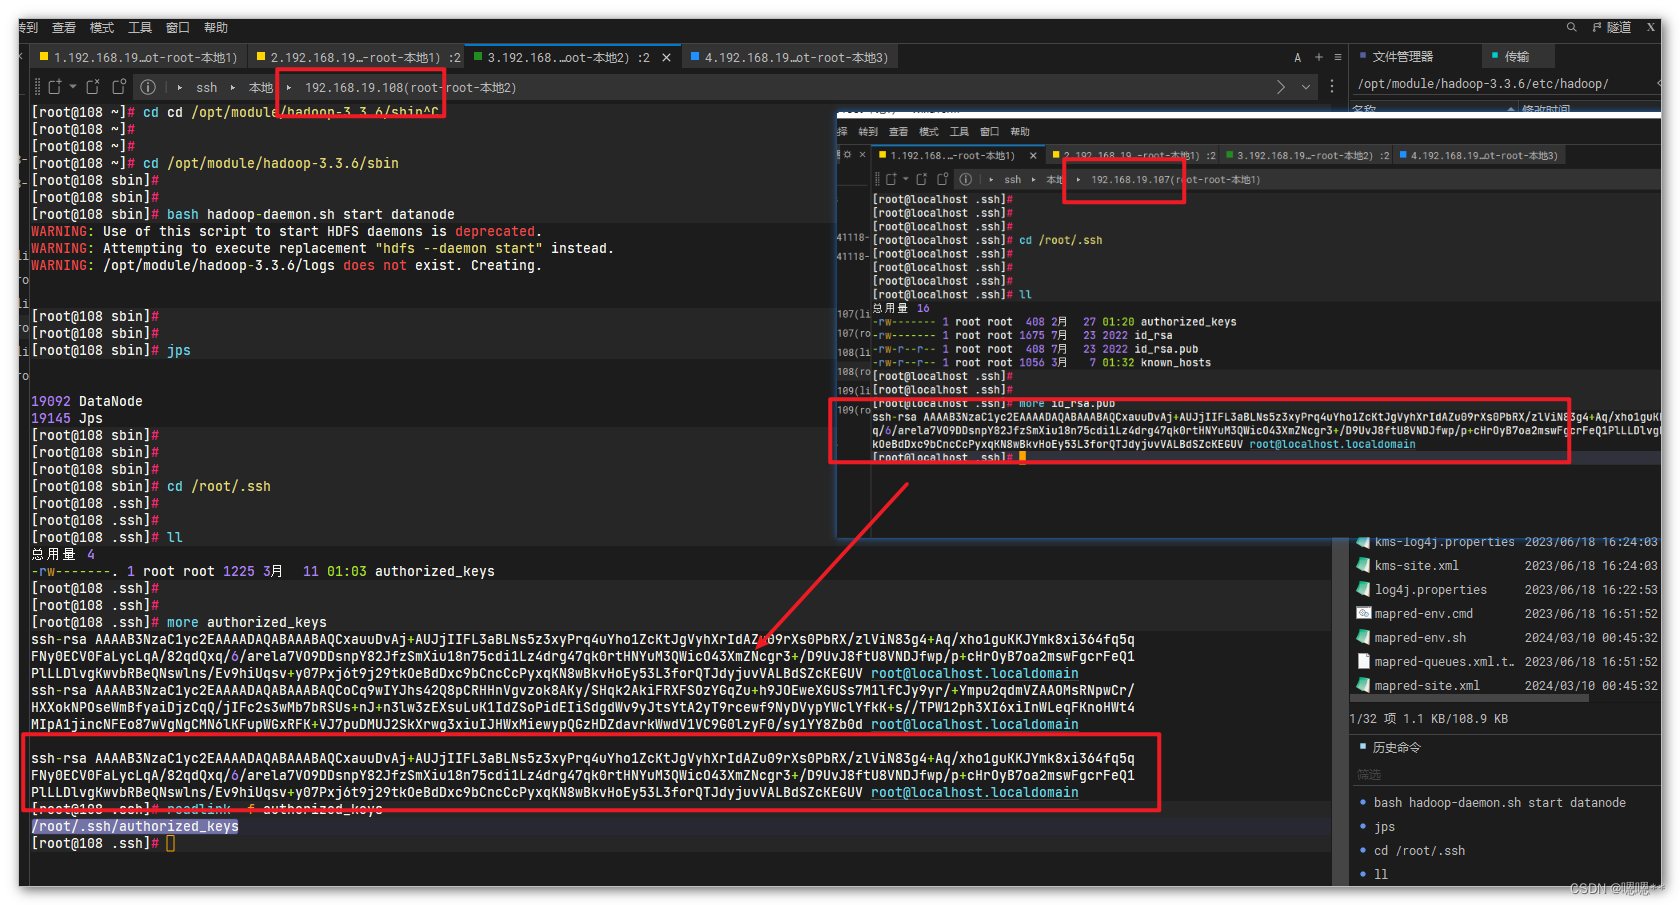Click the /root/.ssh/authorized_keys highlighted path
The image size is (1680, 905).
(x=135, y=827)
